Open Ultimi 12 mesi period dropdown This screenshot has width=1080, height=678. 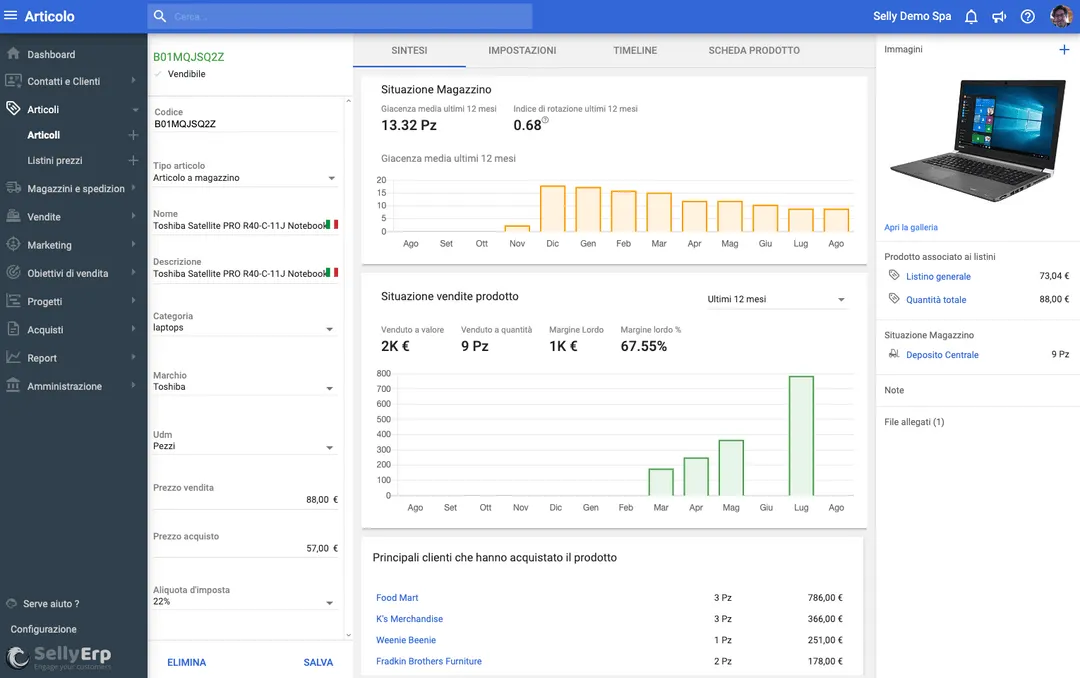(776, 299)
